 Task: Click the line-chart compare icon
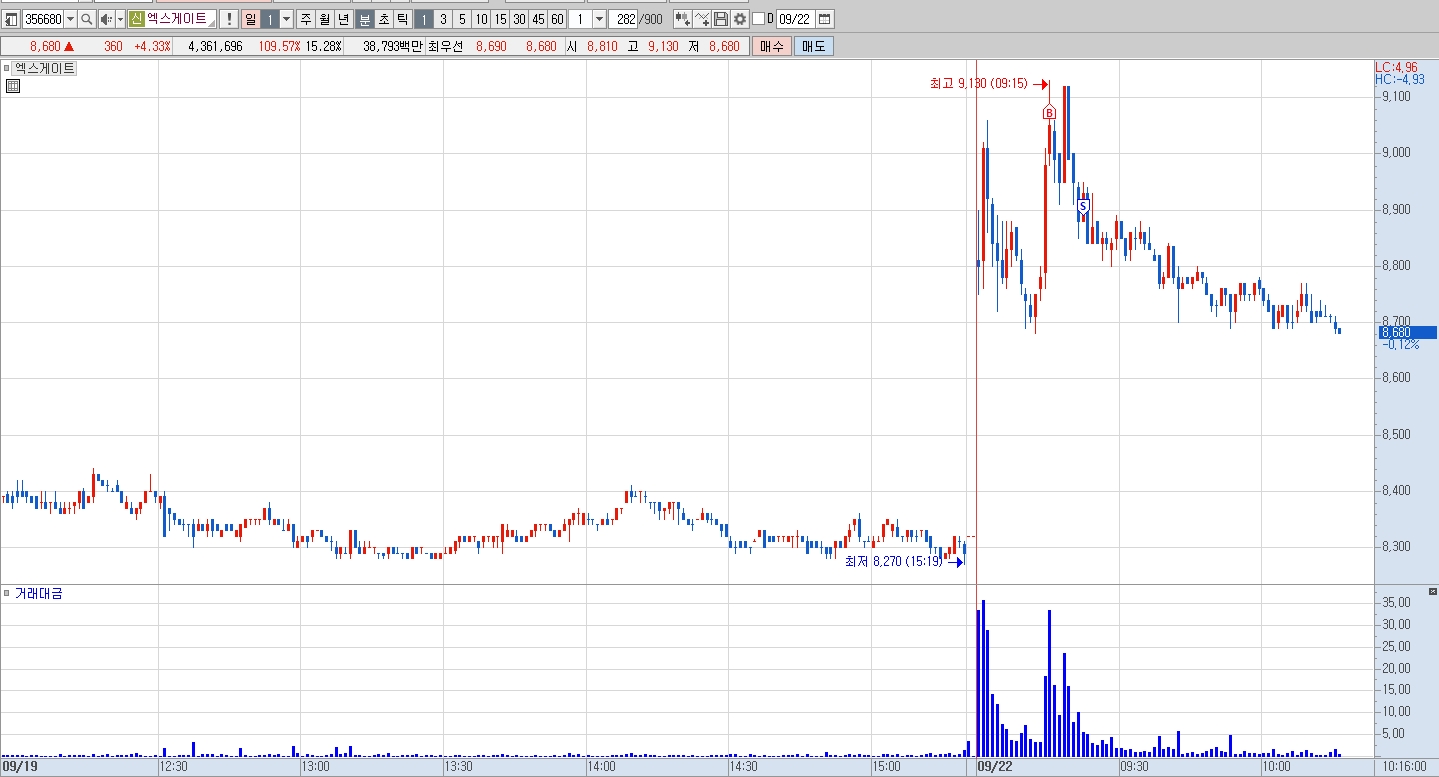[702, 19]
